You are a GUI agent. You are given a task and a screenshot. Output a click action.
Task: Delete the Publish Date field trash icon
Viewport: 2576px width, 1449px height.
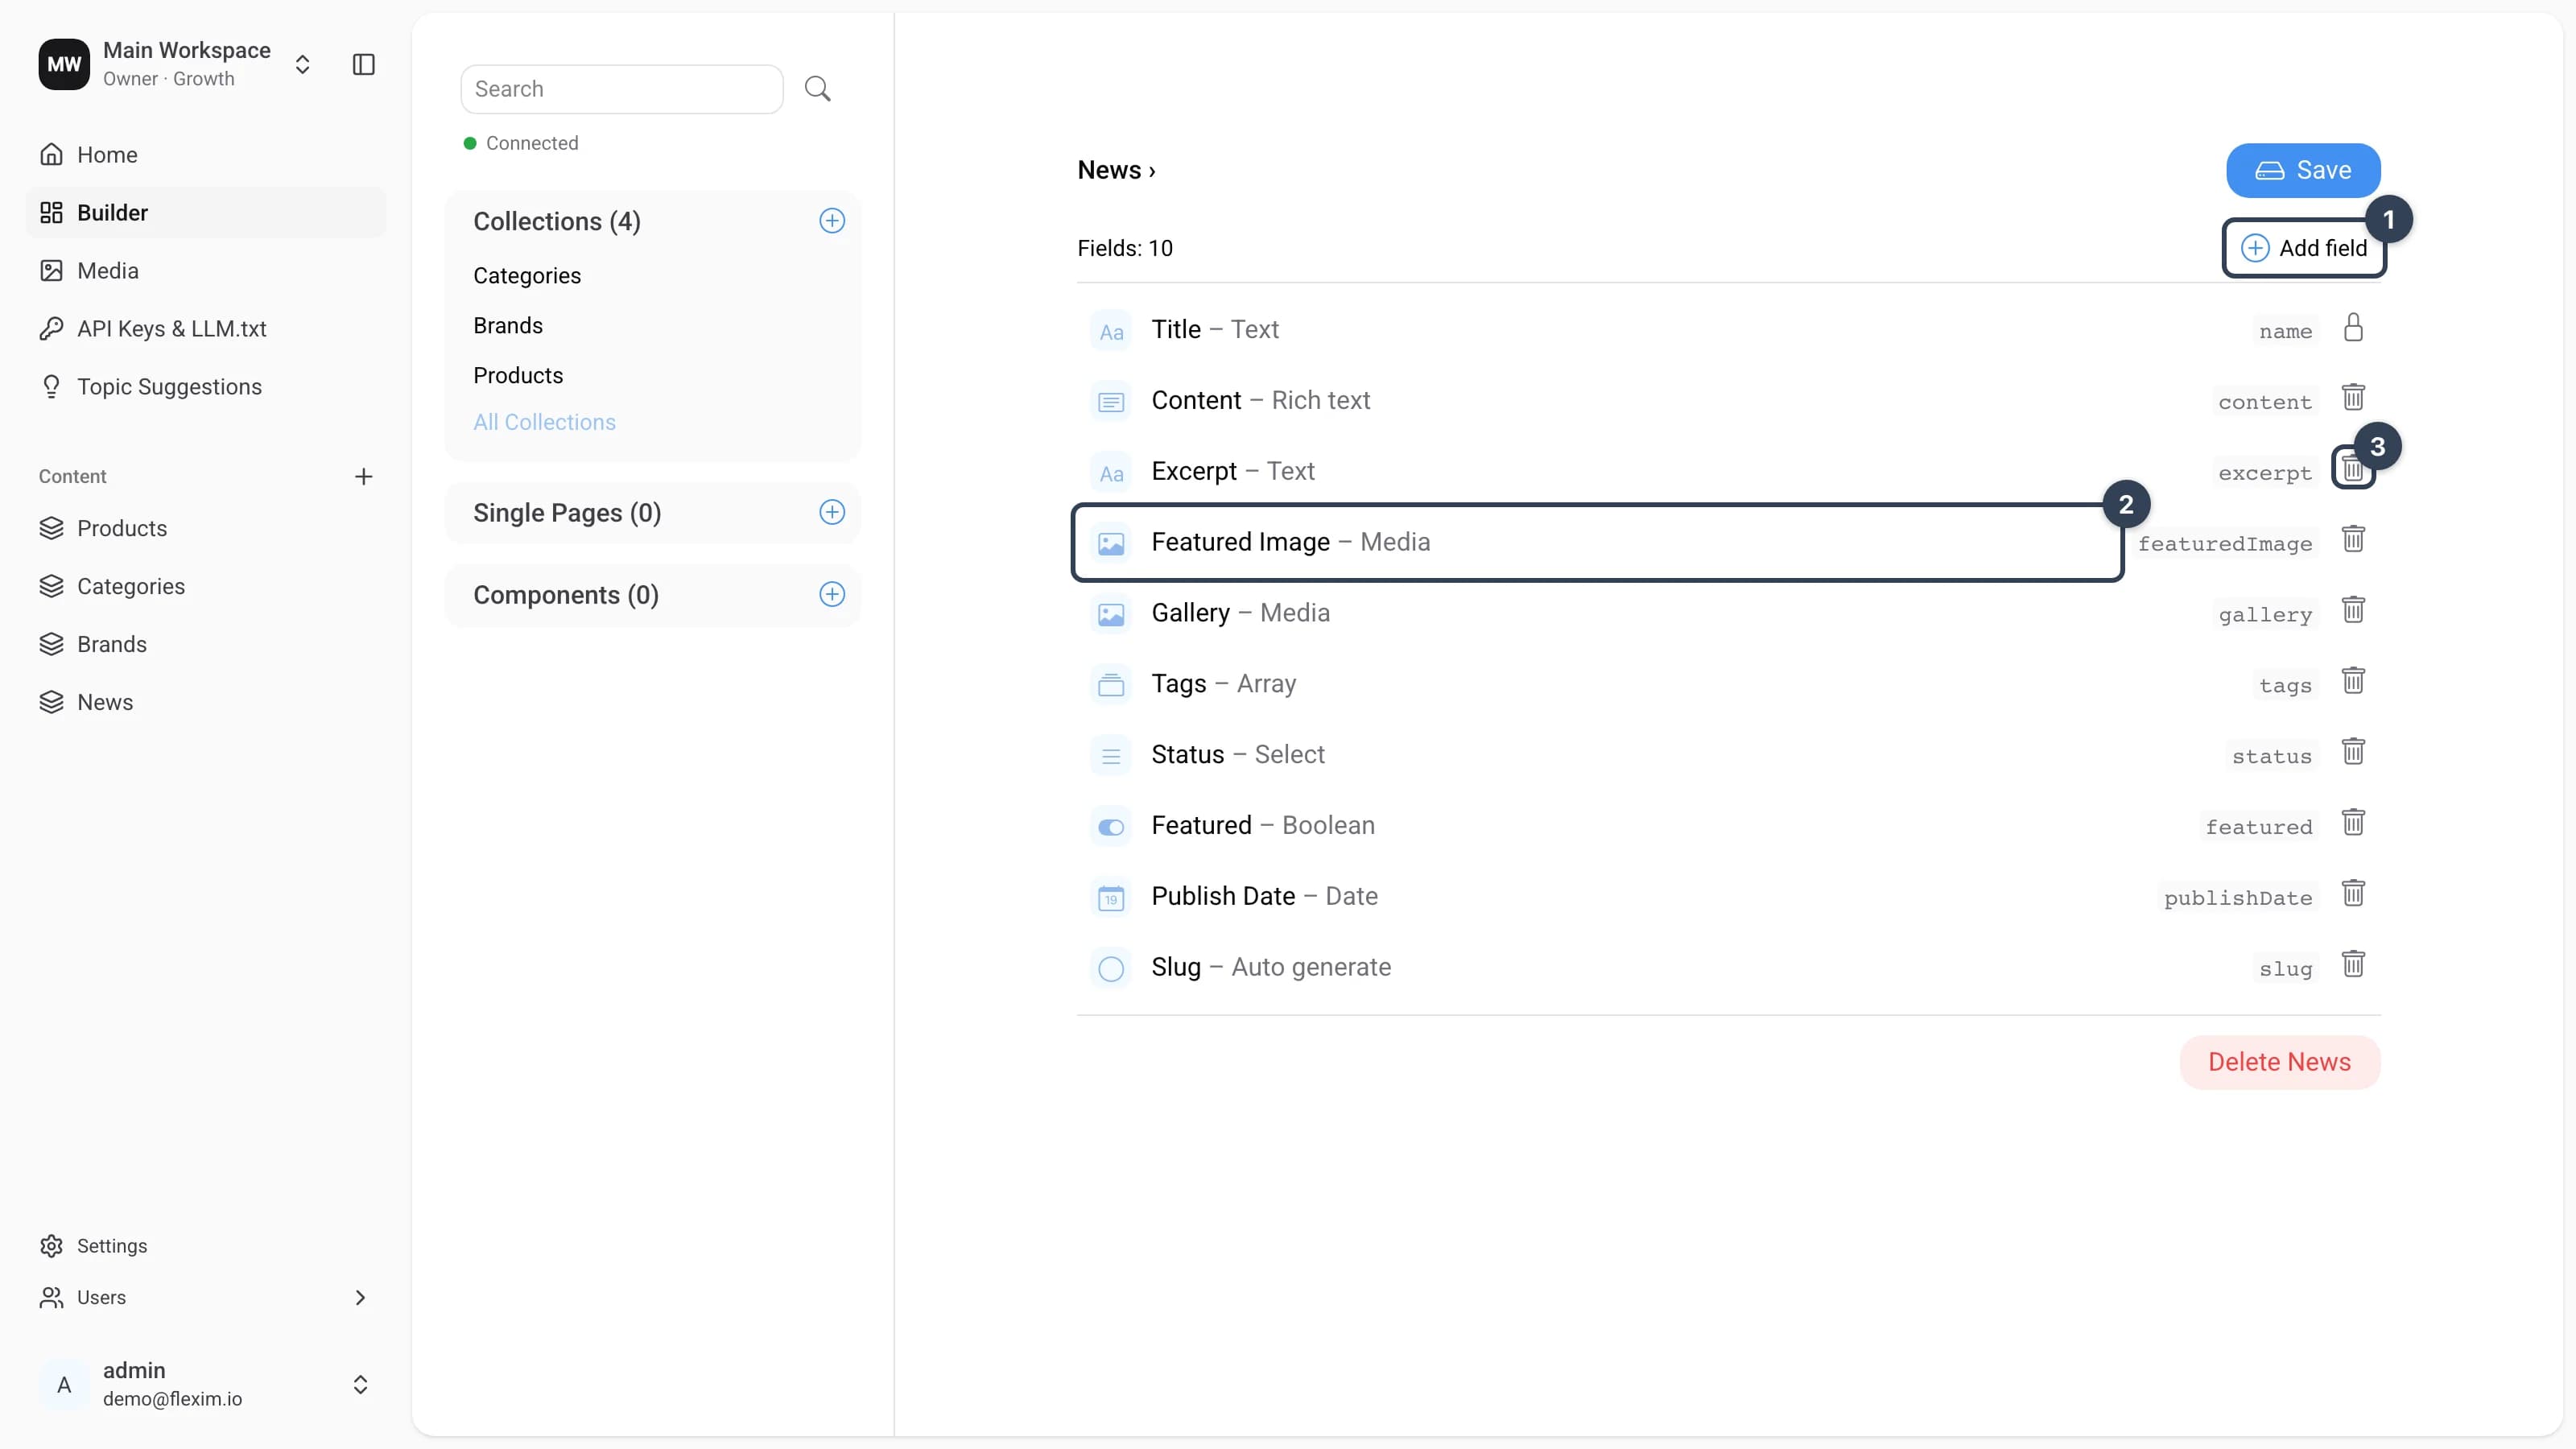pos(2353,893)
